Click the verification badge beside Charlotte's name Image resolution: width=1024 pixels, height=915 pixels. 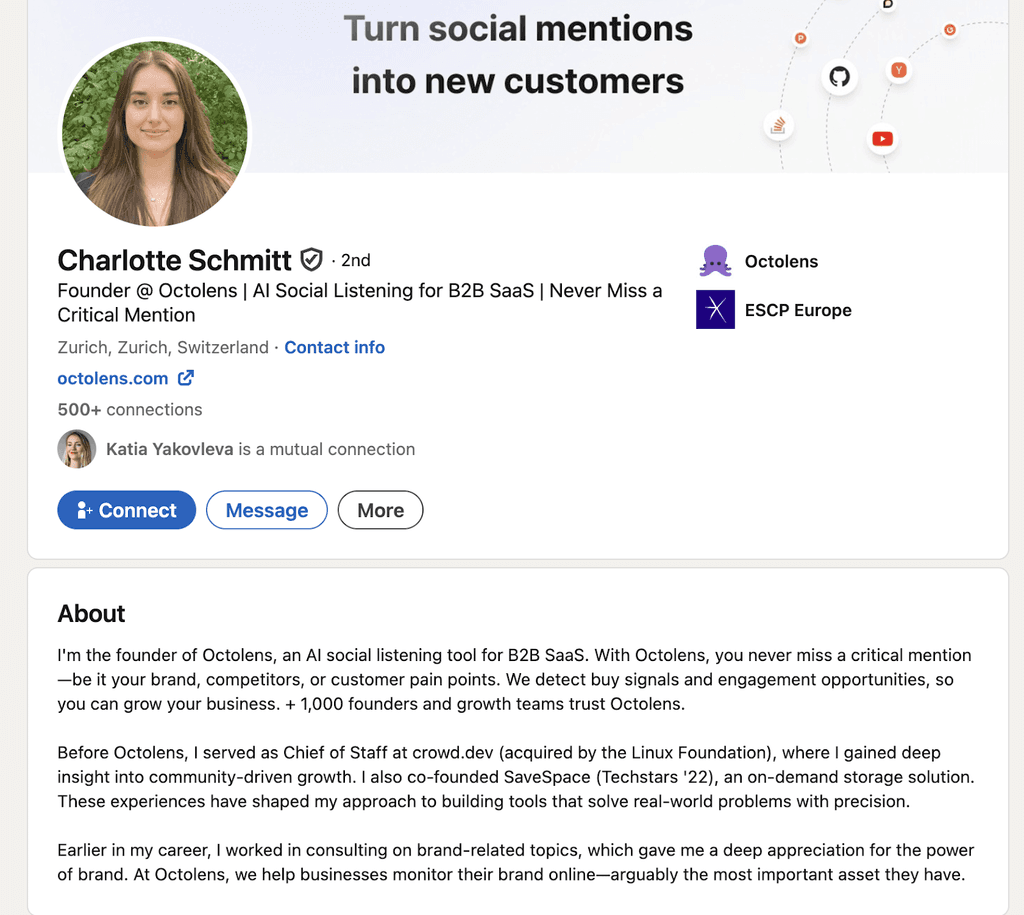click(x=311, y=259)
